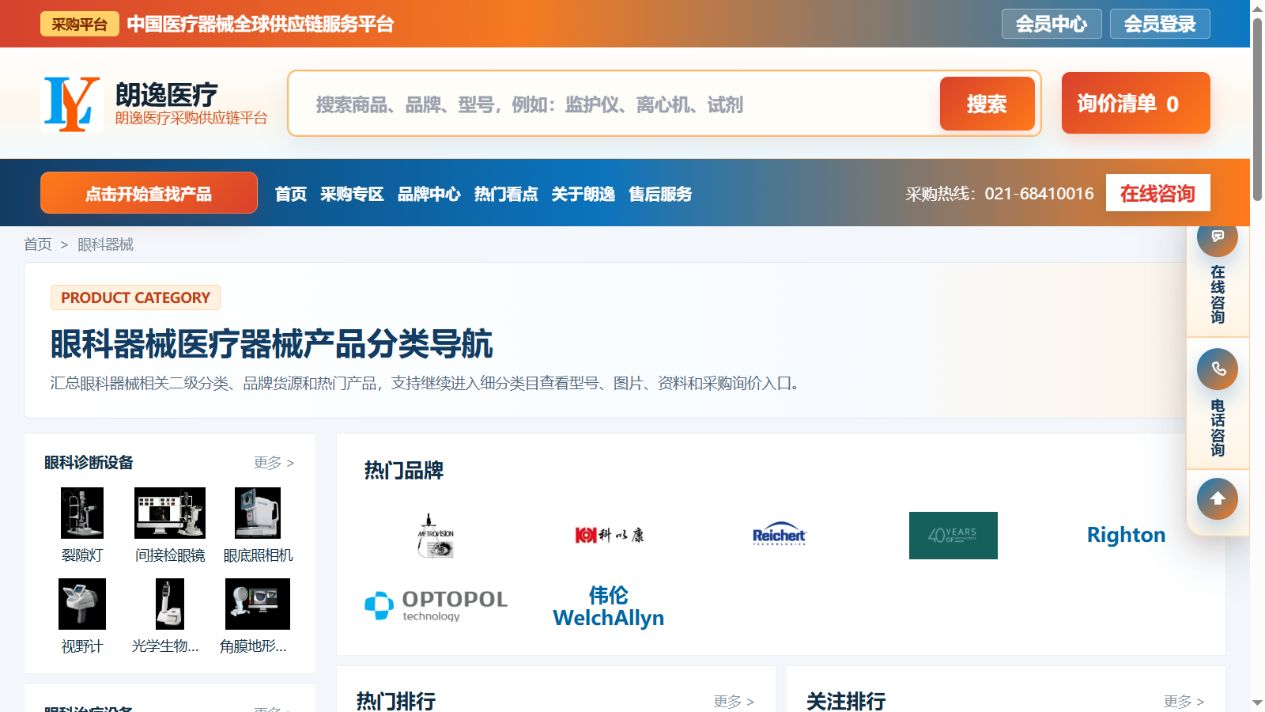Select the green 40 Years brand logo

click(953, 535)
